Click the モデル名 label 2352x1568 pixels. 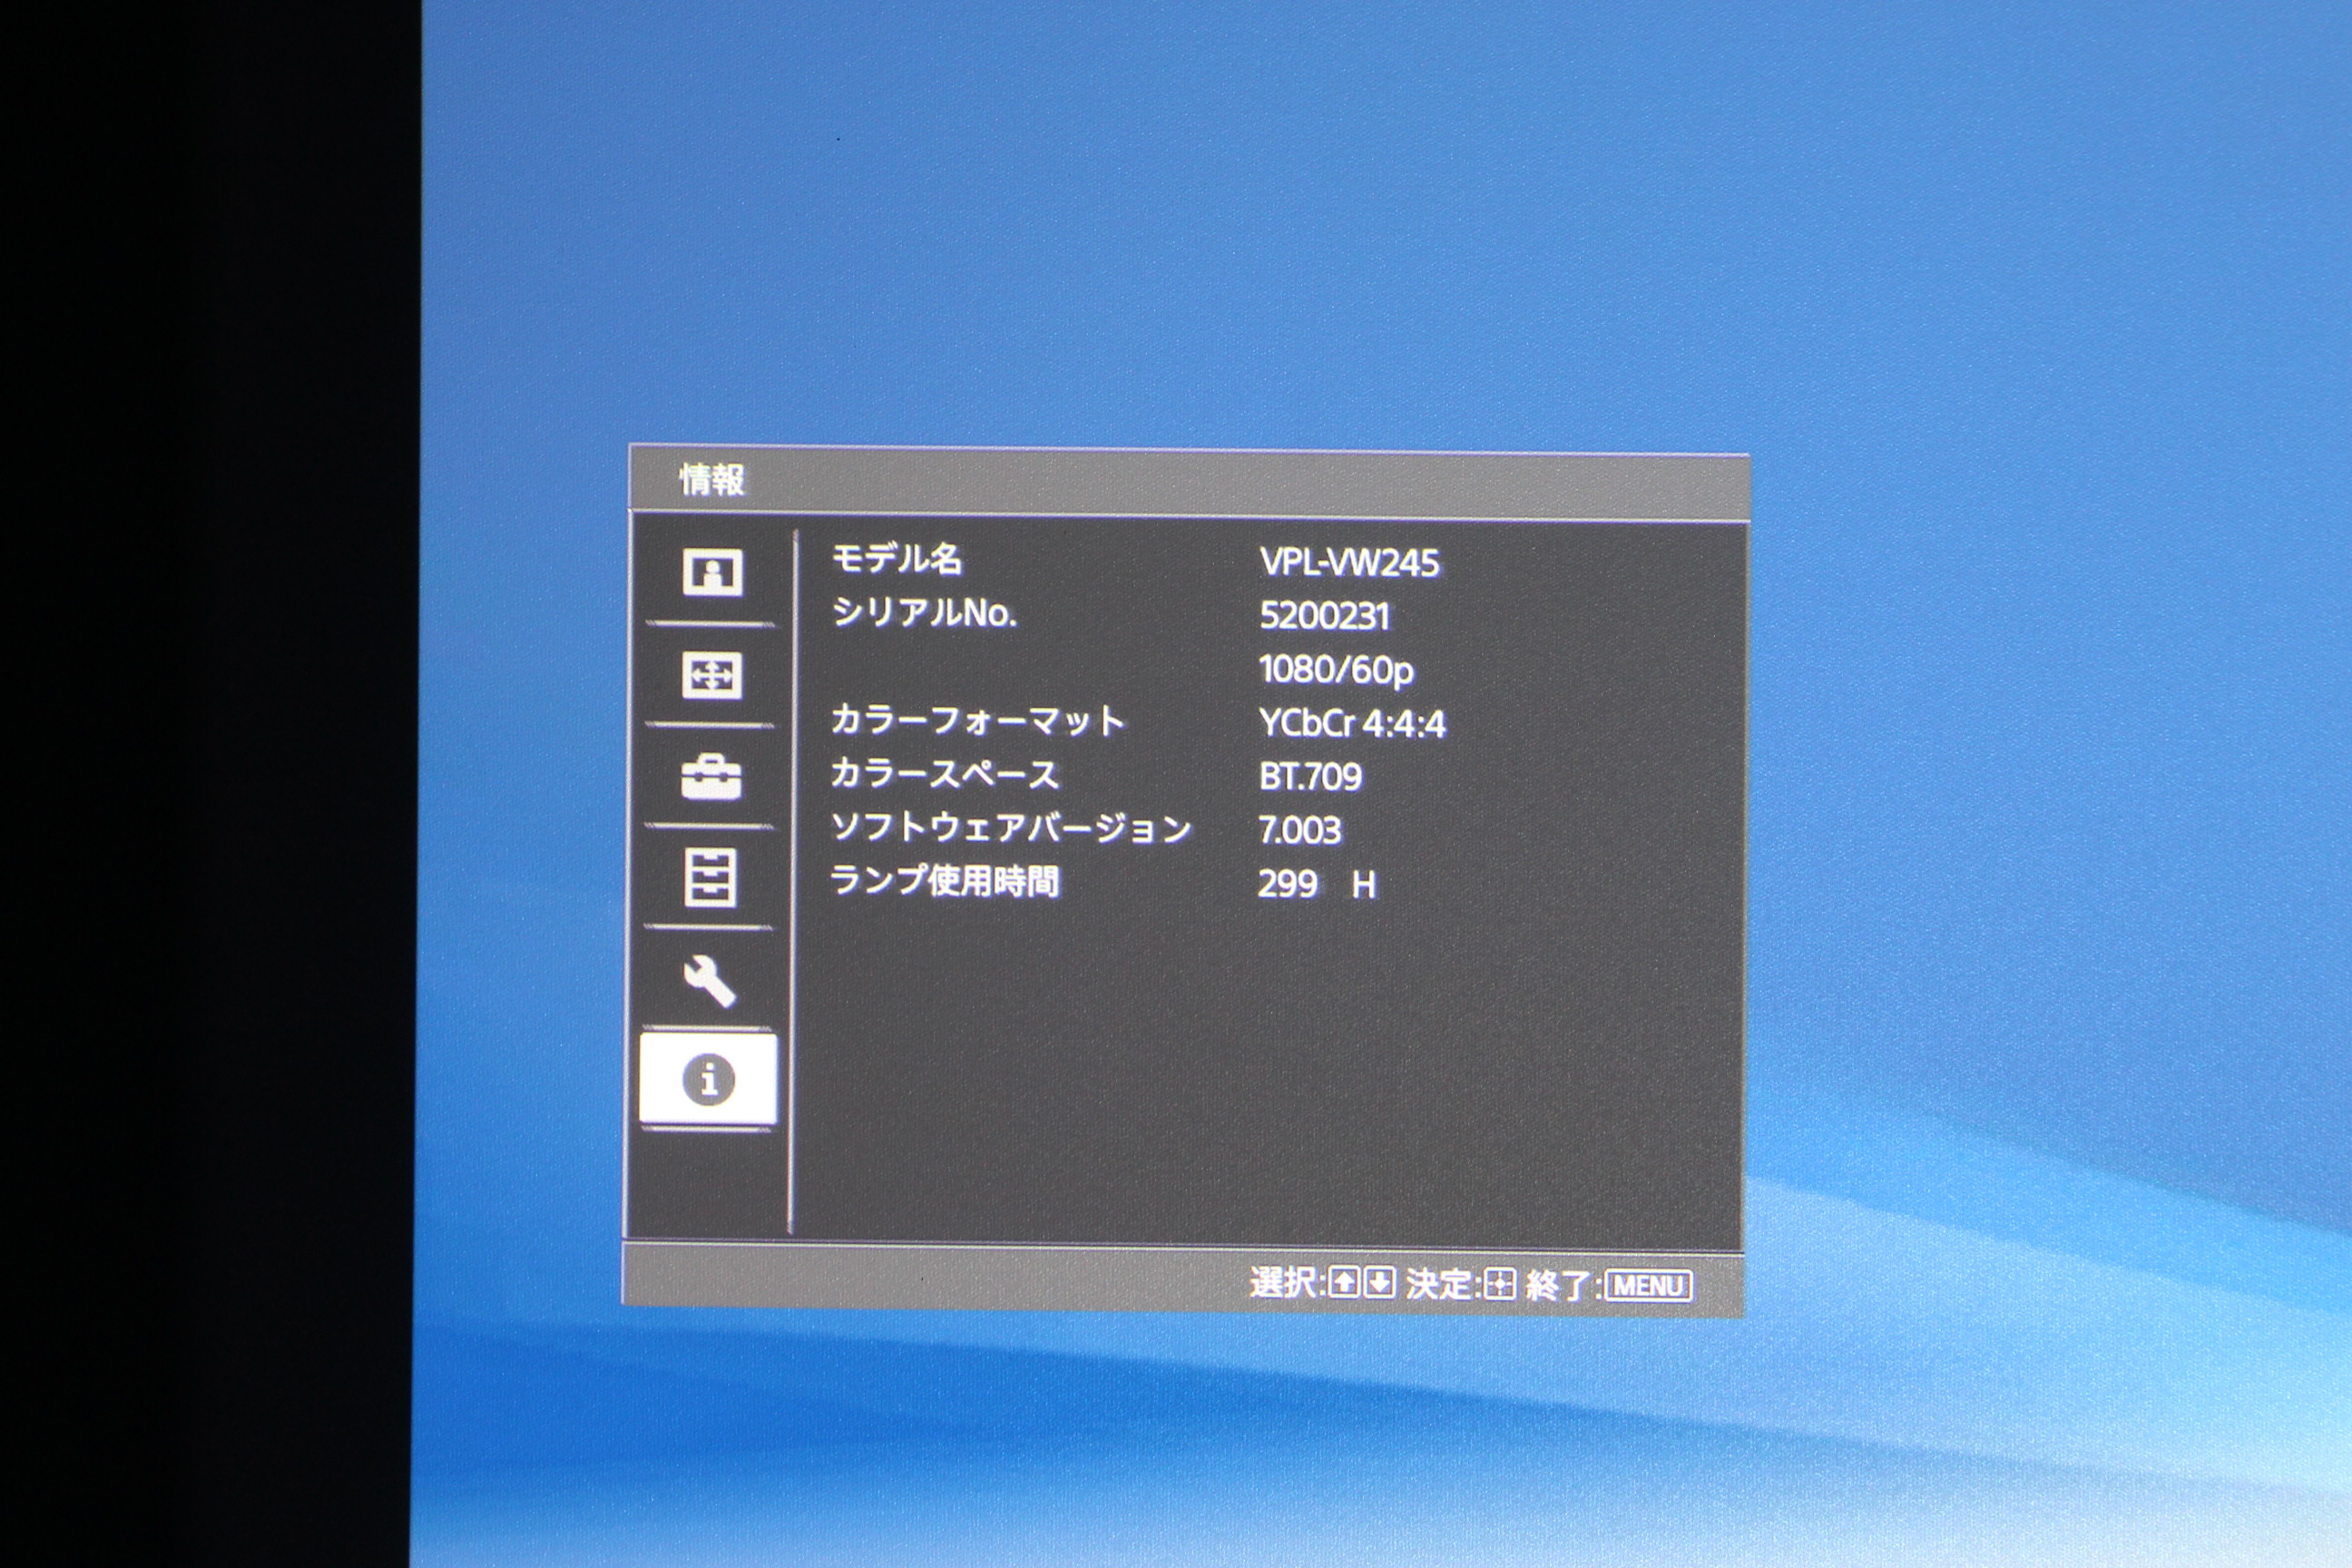(x=897, y=558)
